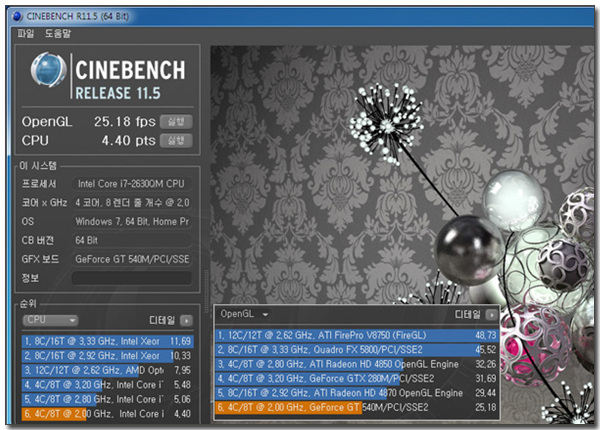Select OpenGL rank 4 GeForce GTX 280M
600x430 pixels.
pos(357,379)
